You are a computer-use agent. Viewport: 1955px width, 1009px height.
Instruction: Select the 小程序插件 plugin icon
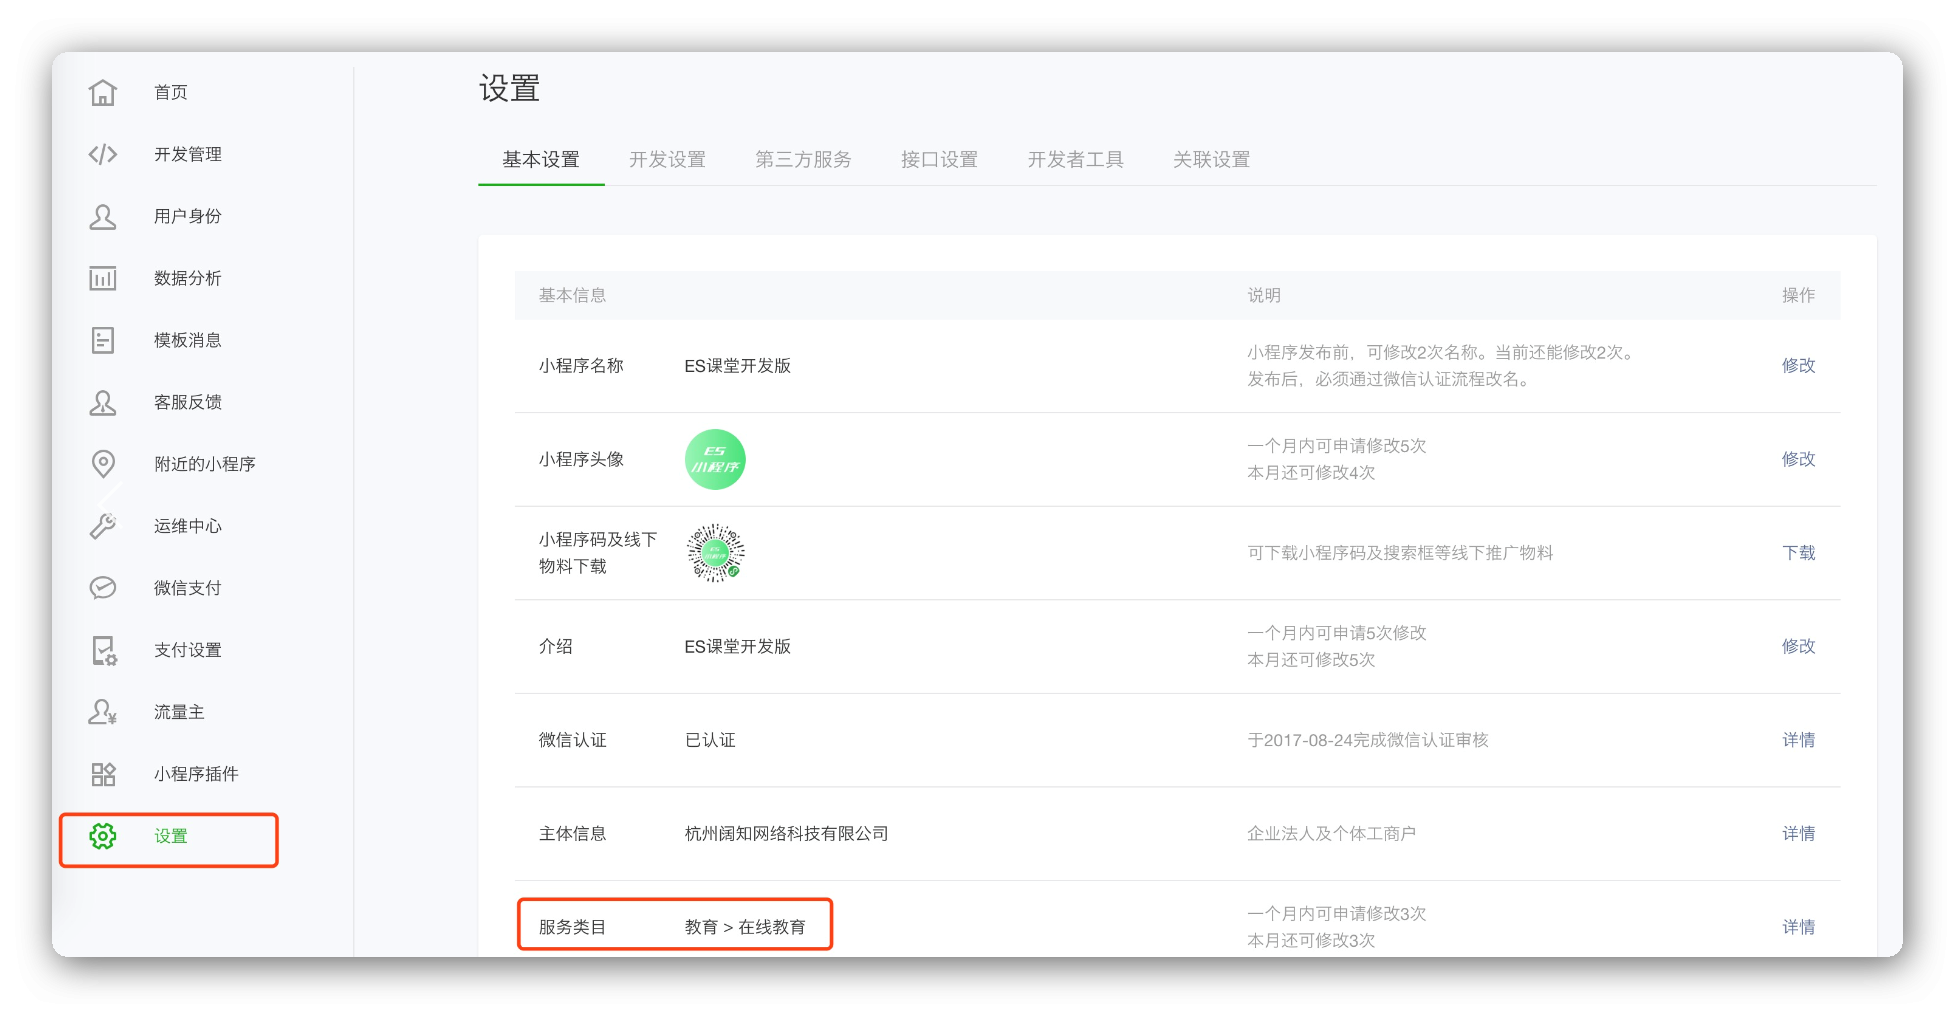tap(103, 774)
